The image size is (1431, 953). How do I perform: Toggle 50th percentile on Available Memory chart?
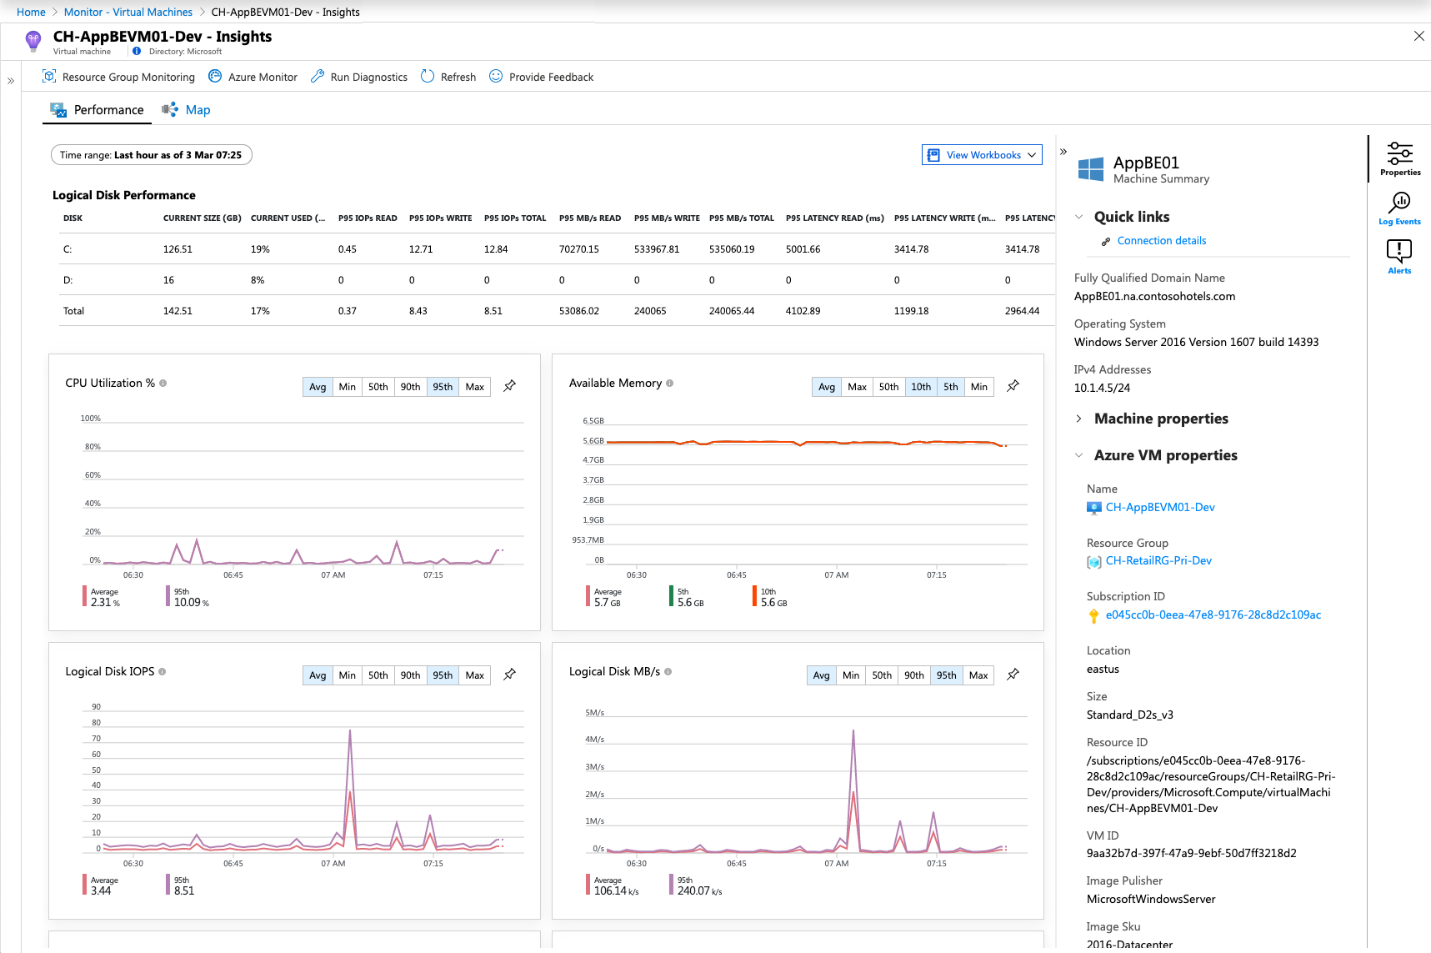point(889,387)
